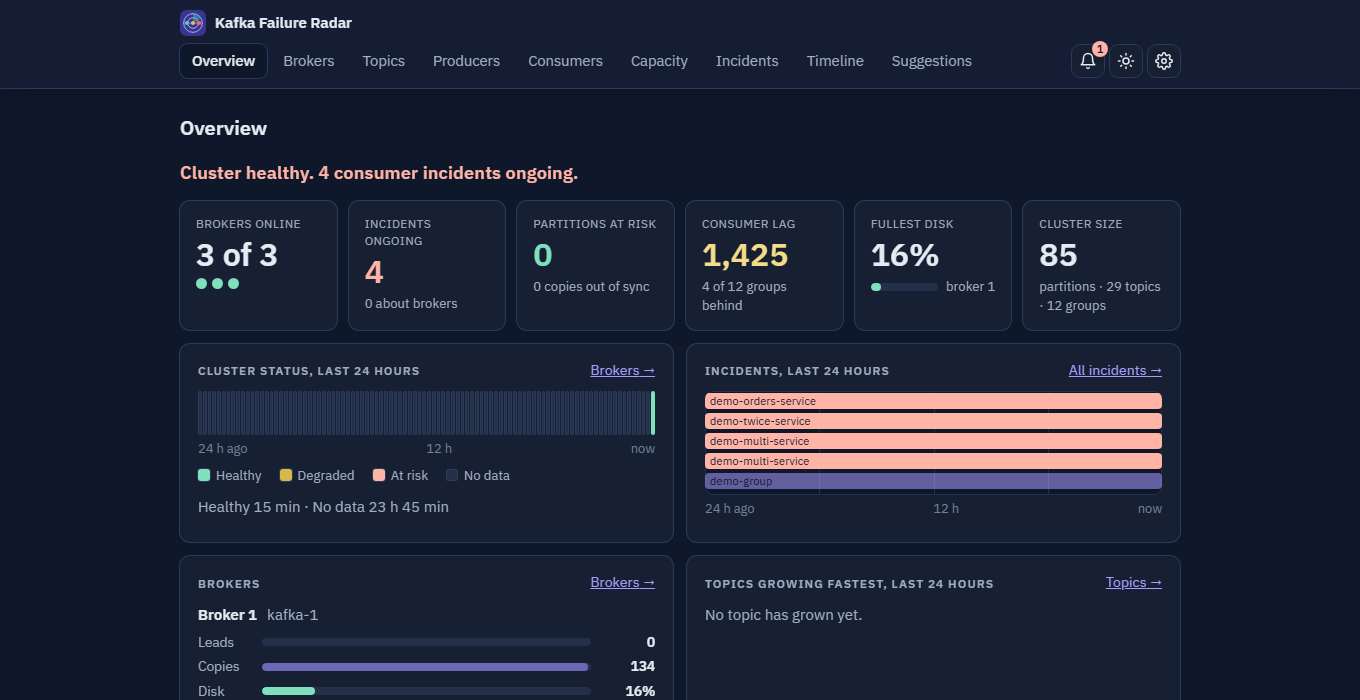Click the No data legend swatch

pos(452,475)
